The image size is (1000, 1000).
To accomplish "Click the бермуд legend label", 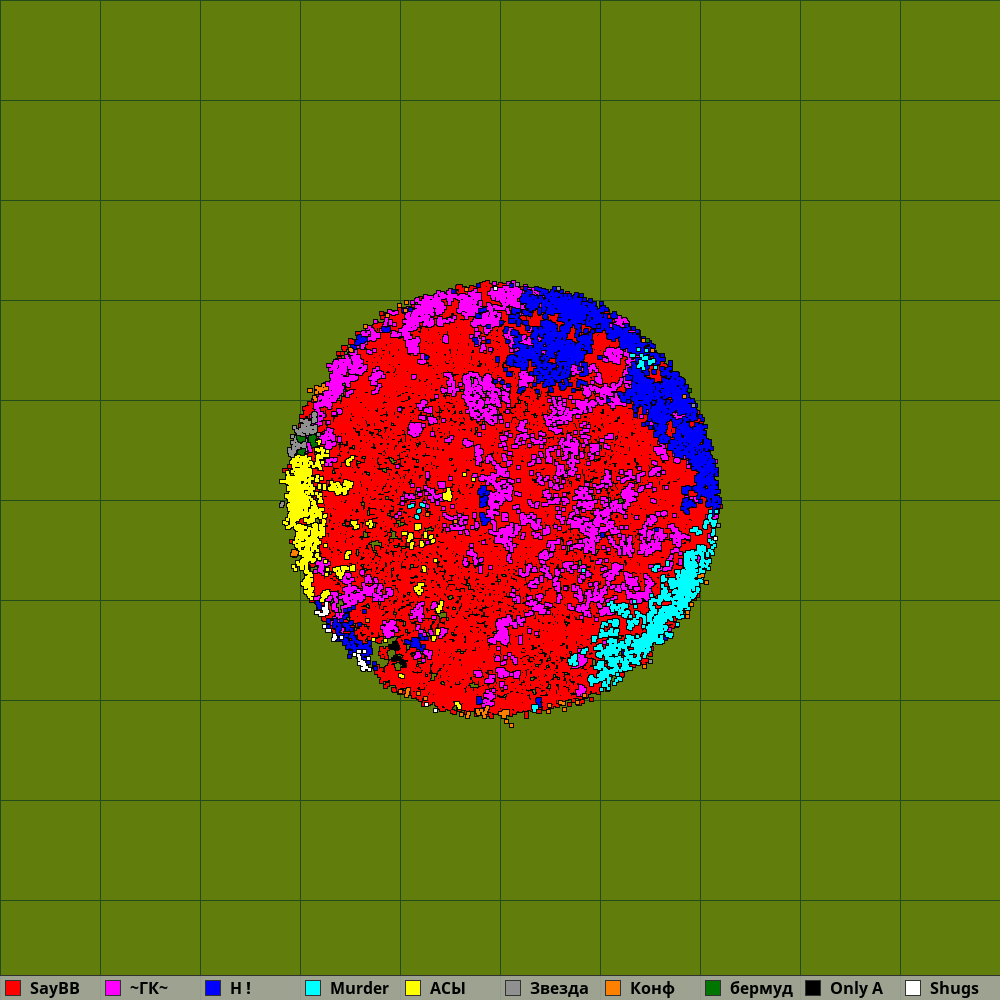I will pyautogui.click(x=761, y=988).
